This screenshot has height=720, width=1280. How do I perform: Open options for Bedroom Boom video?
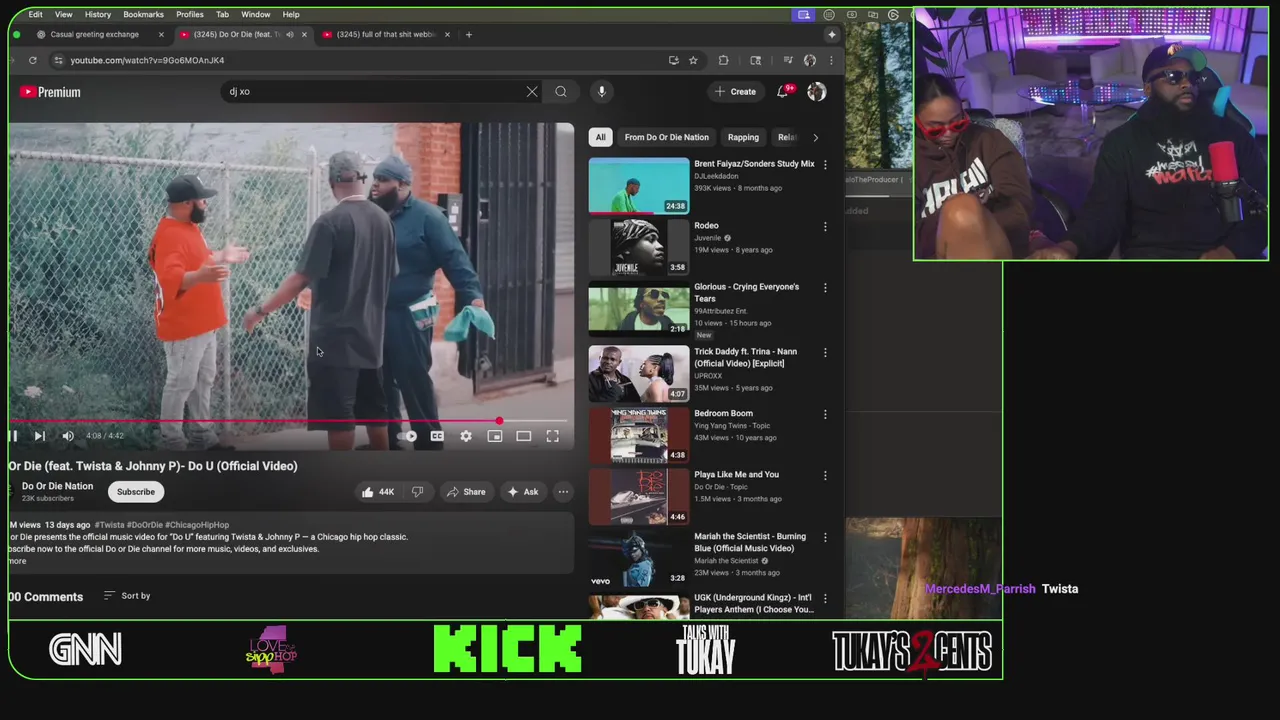pyautogui.click(x=825, y=415)
